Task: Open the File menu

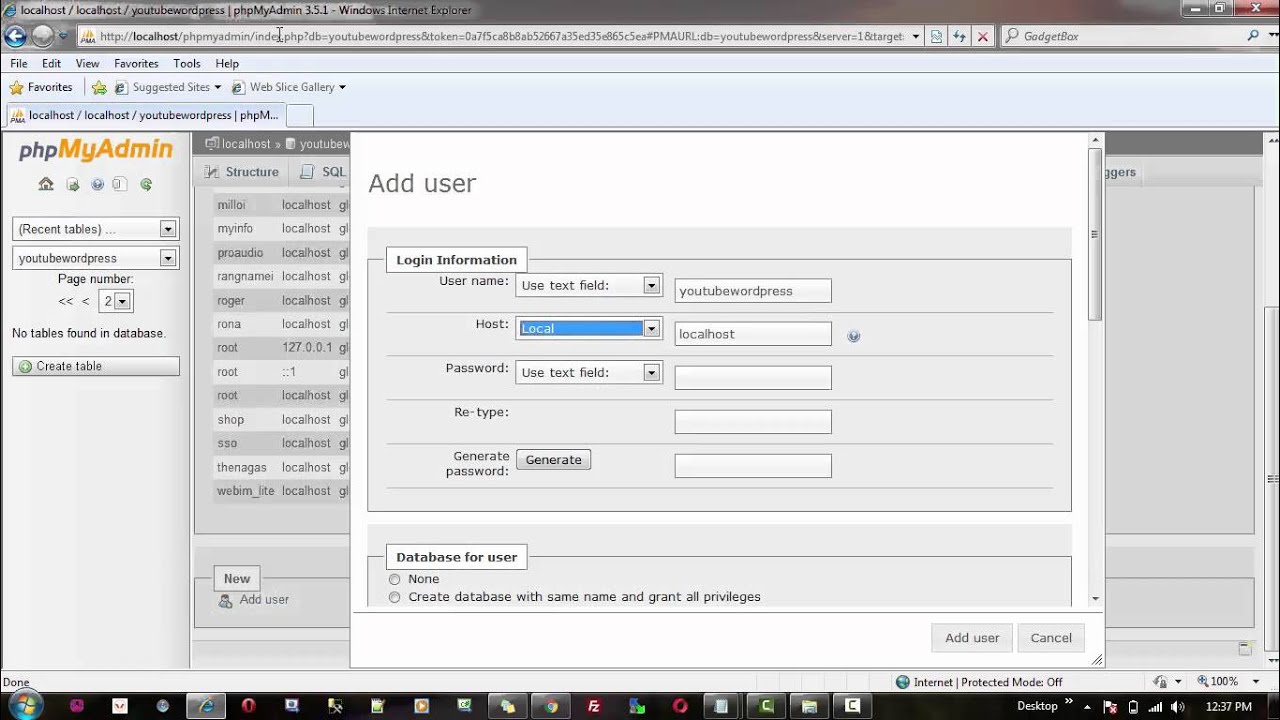Action: coord(19,63)
